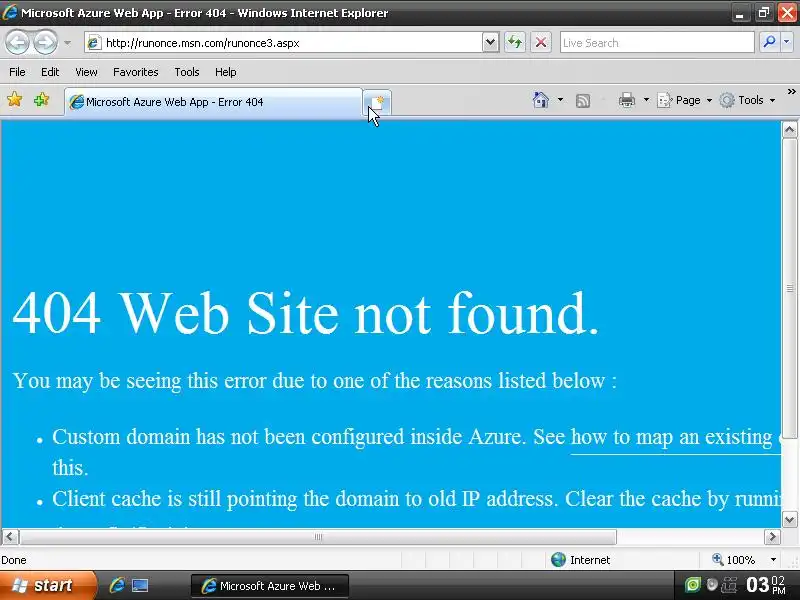Click the Windows start button
The image size is (800, 600).
48,586
